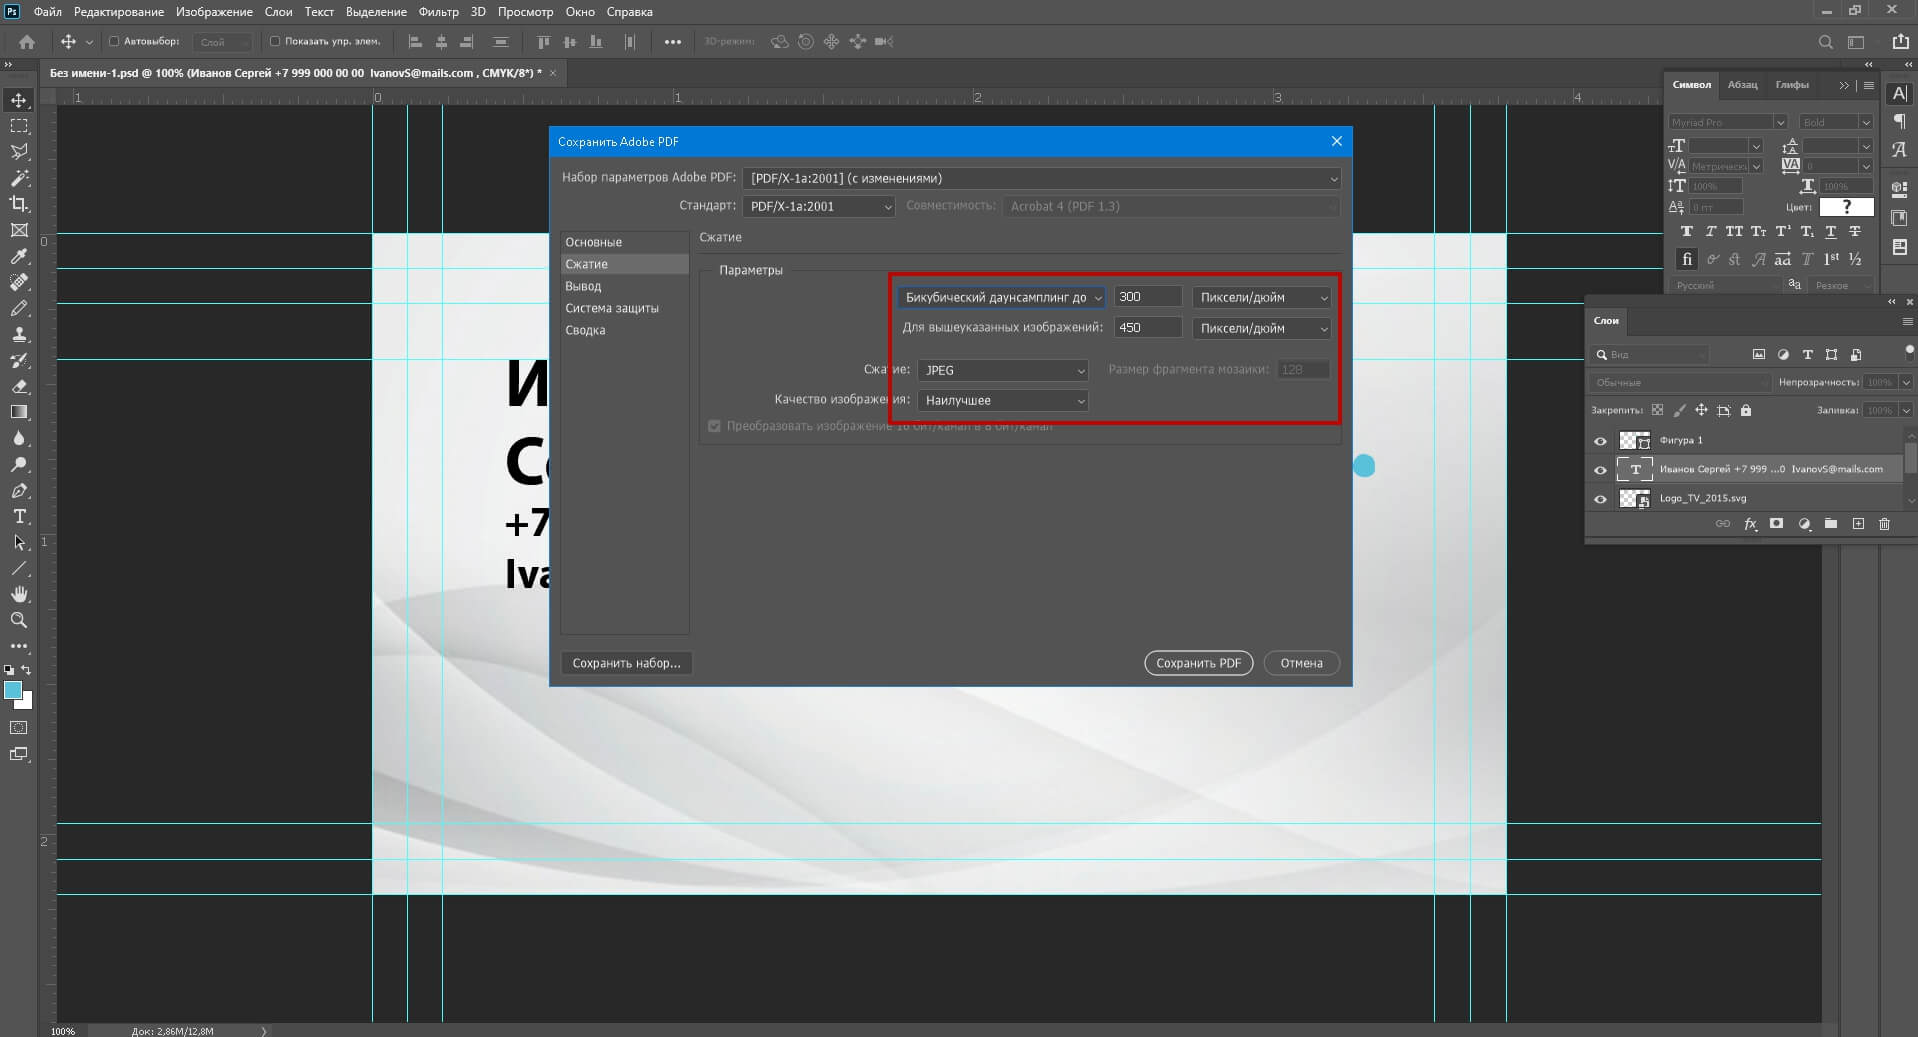Image resolution: width=1918 pixels, height=1037 pixels.
Task: Open the Фильтр menu
Action: pyautogui.click(x=438, y=12)
